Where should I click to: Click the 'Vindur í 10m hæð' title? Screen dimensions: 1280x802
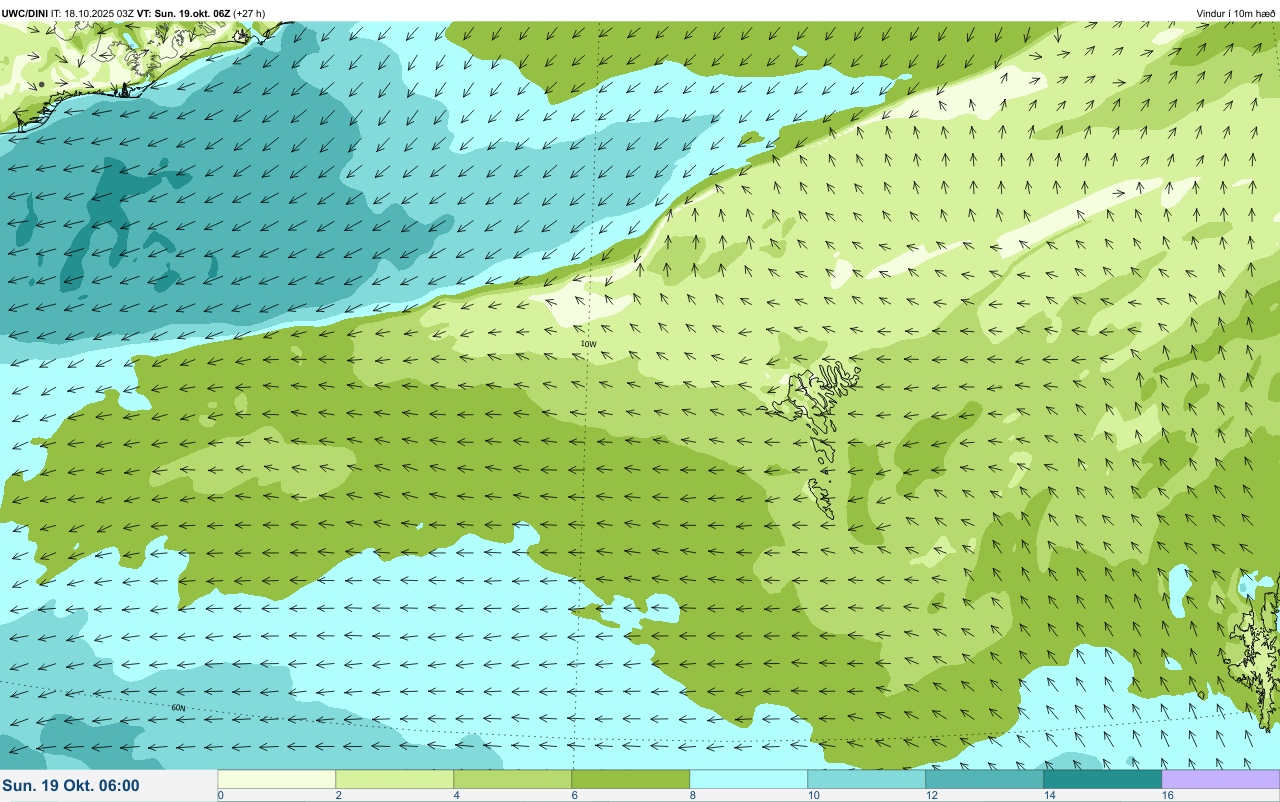click(1236, 13)
